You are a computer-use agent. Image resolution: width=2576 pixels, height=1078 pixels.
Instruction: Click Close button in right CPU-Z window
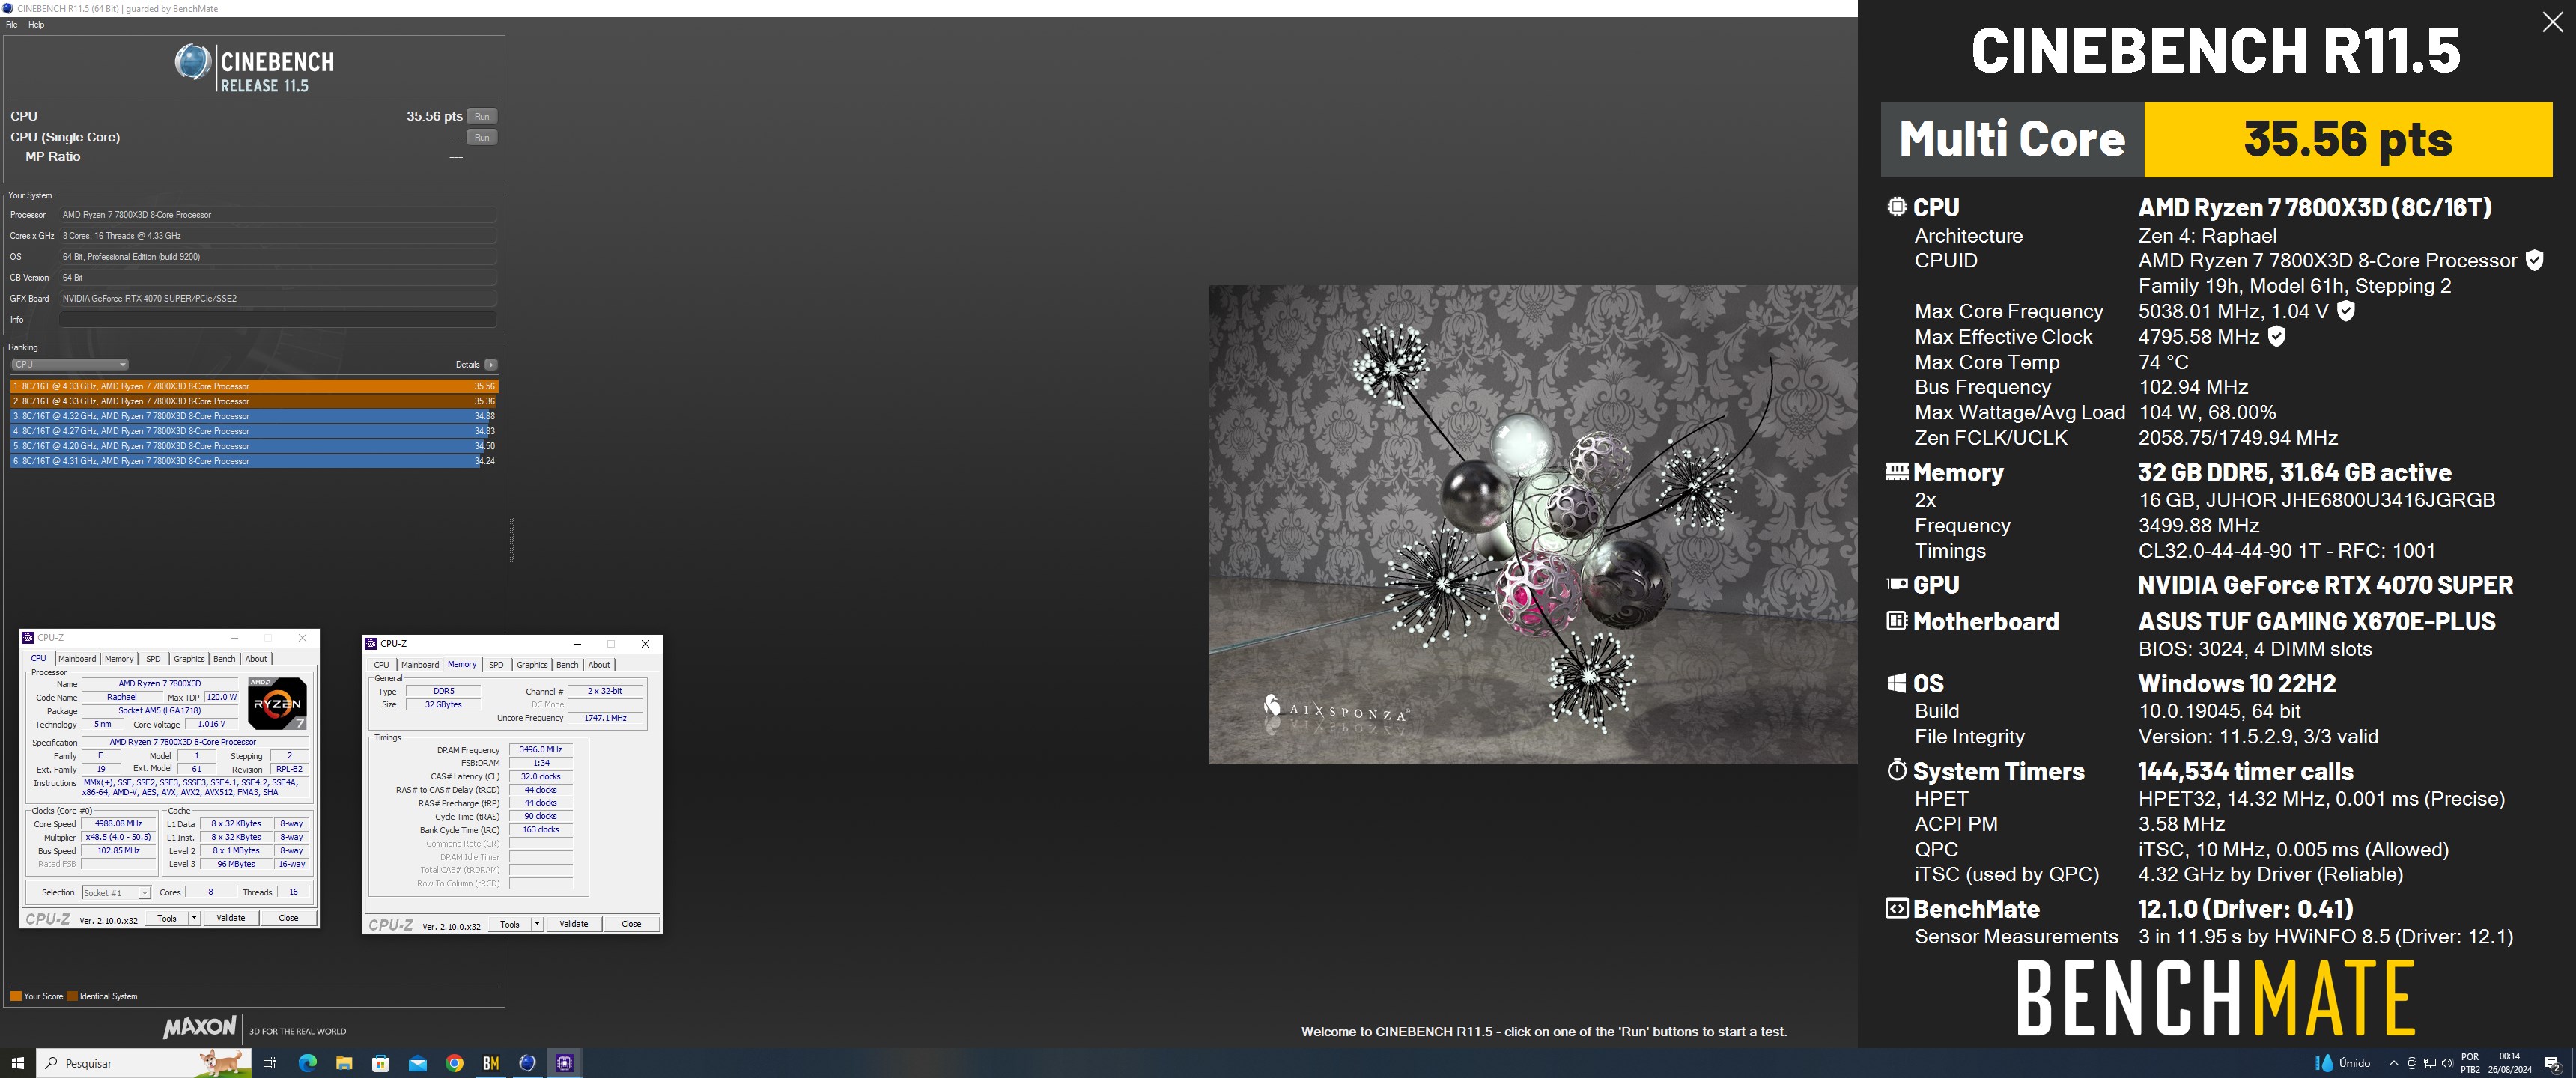(x=631, y=924)
